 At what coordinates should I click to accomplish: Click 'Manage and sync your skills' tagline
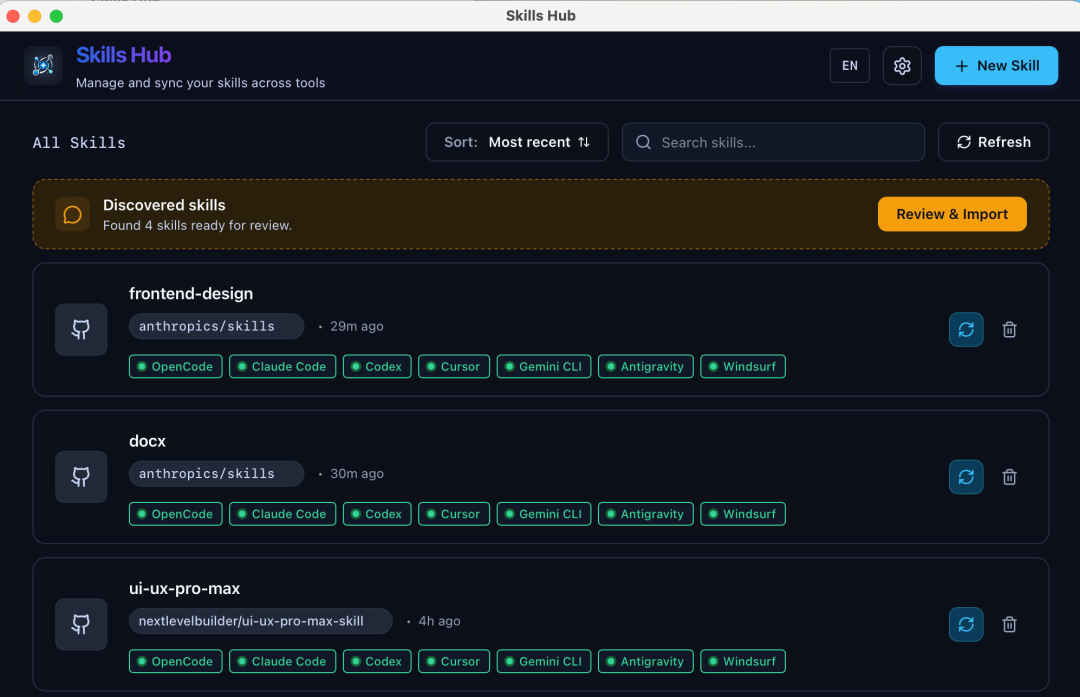[200, 83]
